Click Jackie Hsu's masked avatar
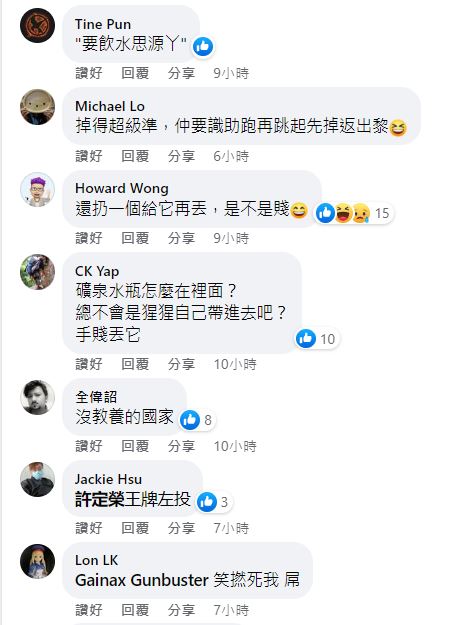Screen dimensions: 460x625 [37, 480]
